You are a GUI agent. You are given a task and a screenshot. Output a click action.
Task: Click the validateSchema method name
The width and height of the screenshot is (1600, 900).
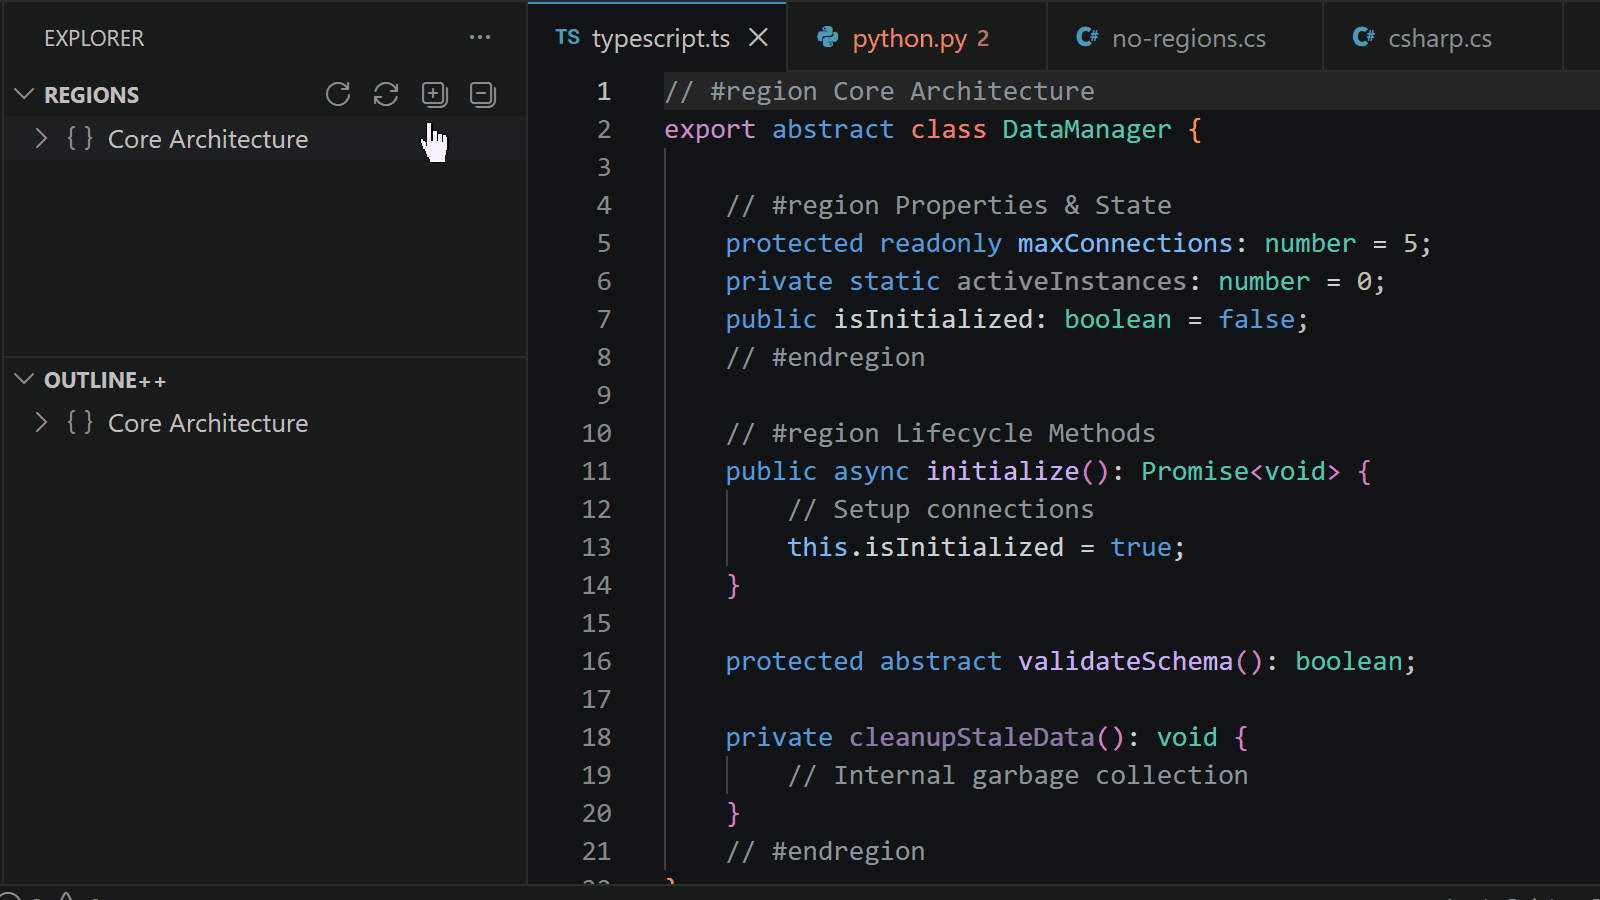(x=1126, y=661)
